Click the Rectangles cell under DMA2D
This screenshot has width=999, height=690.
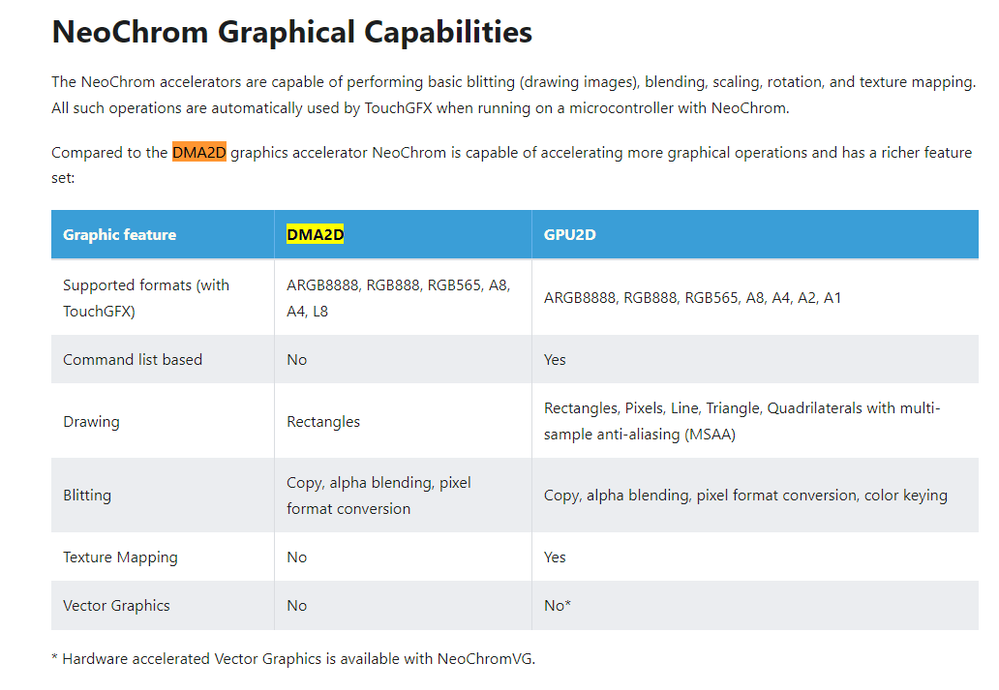[x=323, y=422]
